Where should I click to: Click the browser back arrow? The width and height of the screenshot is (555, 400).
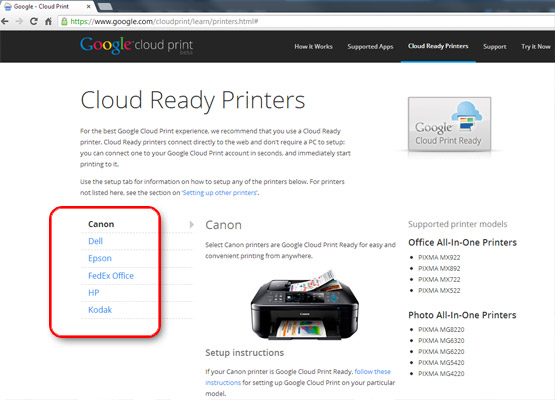tap(5, 22)
